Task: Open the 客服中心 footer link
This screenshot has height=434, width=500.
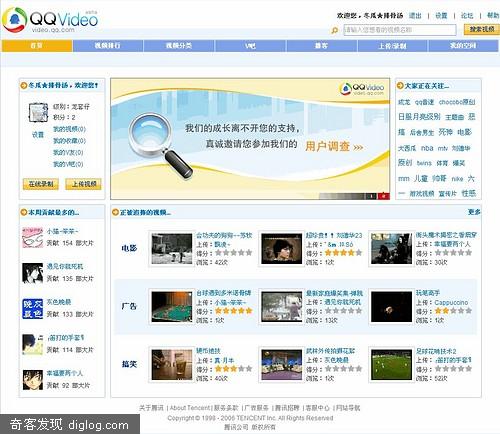Action: click(317, 408)
